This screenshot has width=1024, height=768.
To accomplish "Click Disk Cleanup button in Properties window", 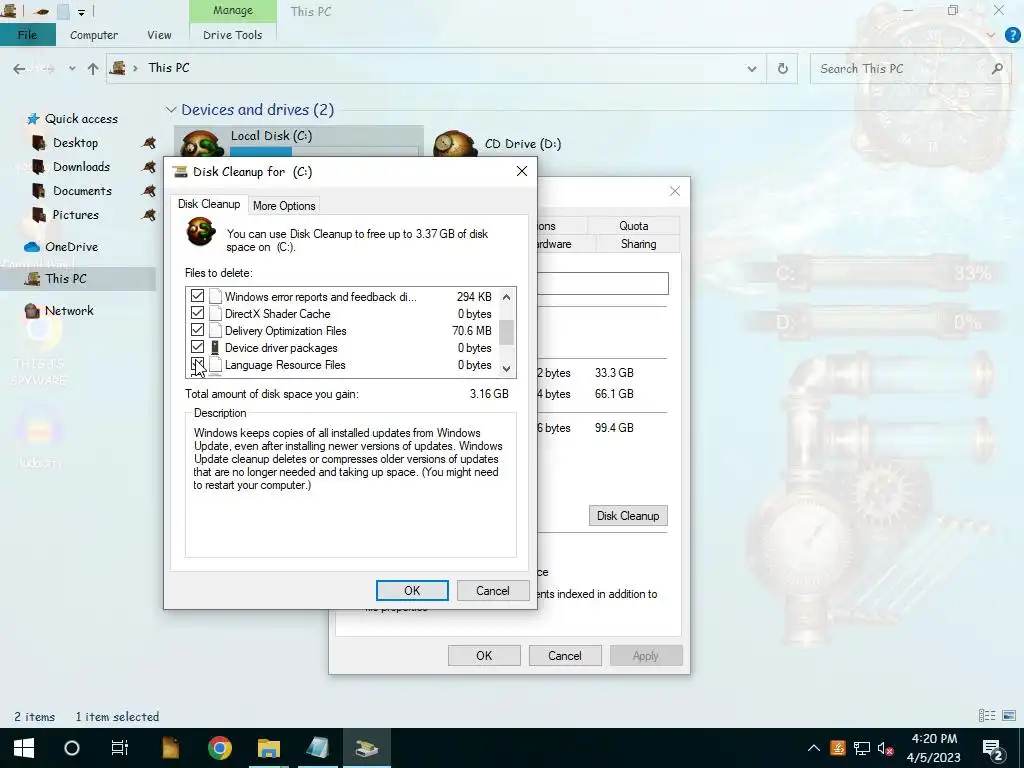I will pos(628,515).
